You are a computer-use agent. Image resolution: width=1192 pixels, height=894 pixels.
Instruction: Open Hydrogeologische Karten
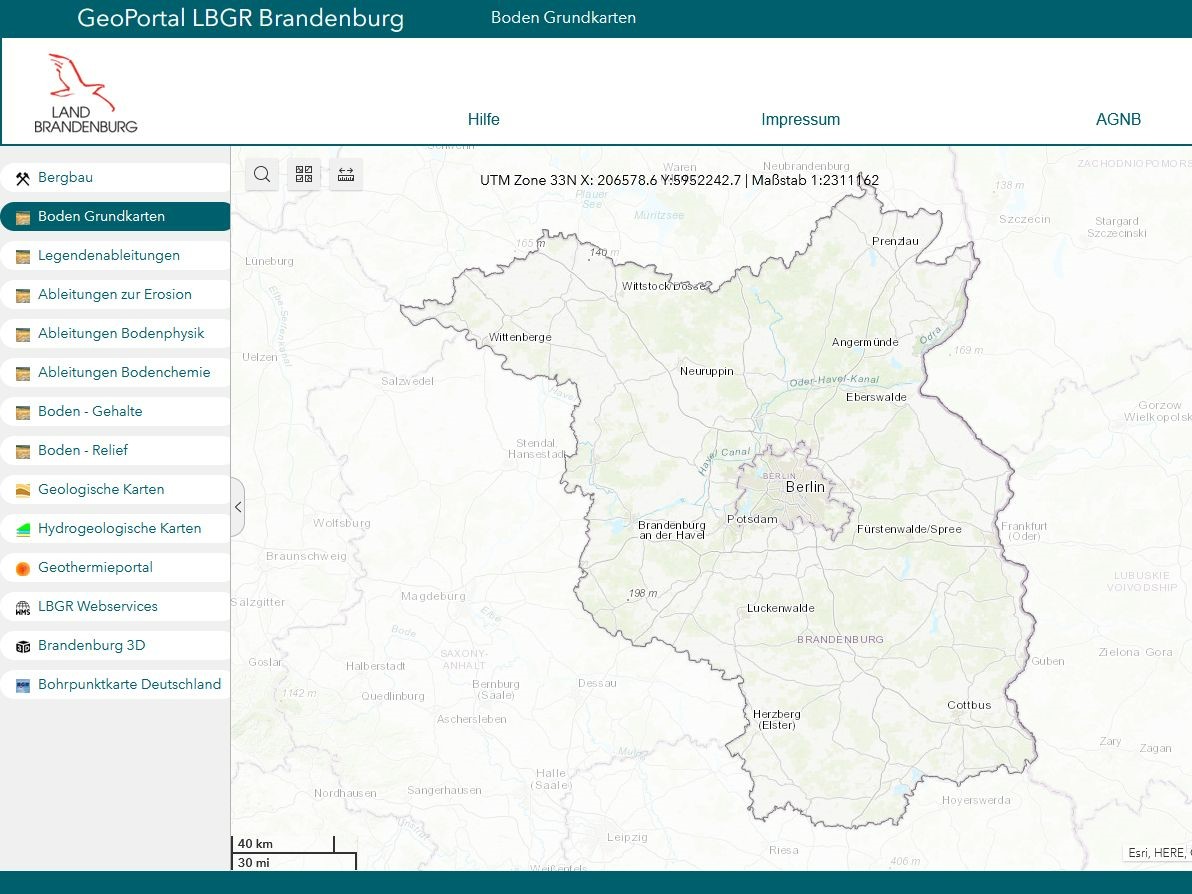pyautogui.click(x=115, y=528)
